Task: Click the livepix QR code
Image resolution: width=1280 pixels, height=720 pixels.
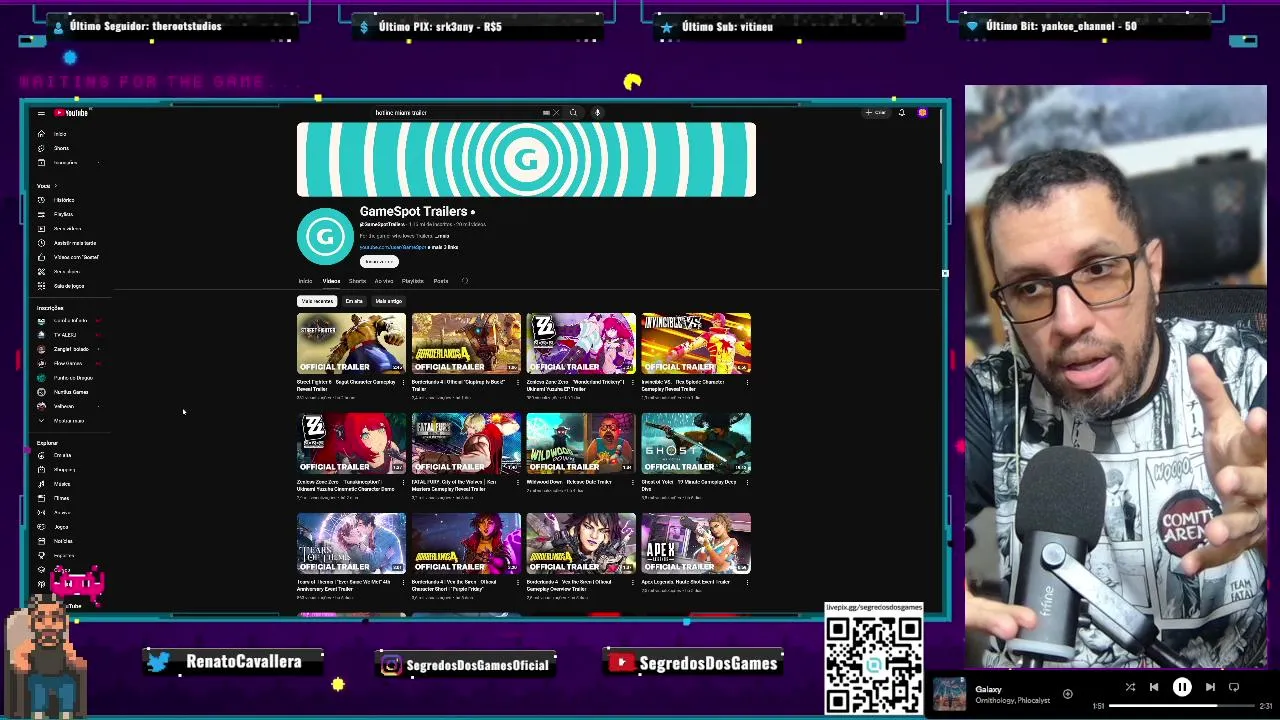Action: [x=874, y=663]
